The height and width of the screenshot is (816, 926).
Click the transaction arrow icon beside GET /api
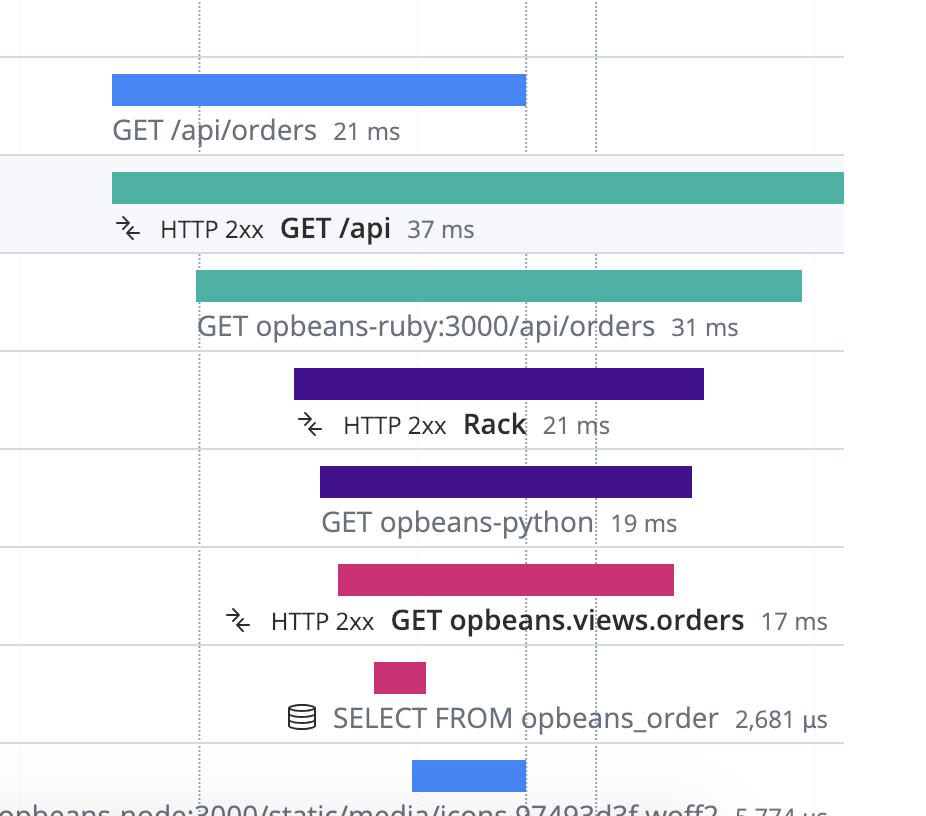pos(129,229)
